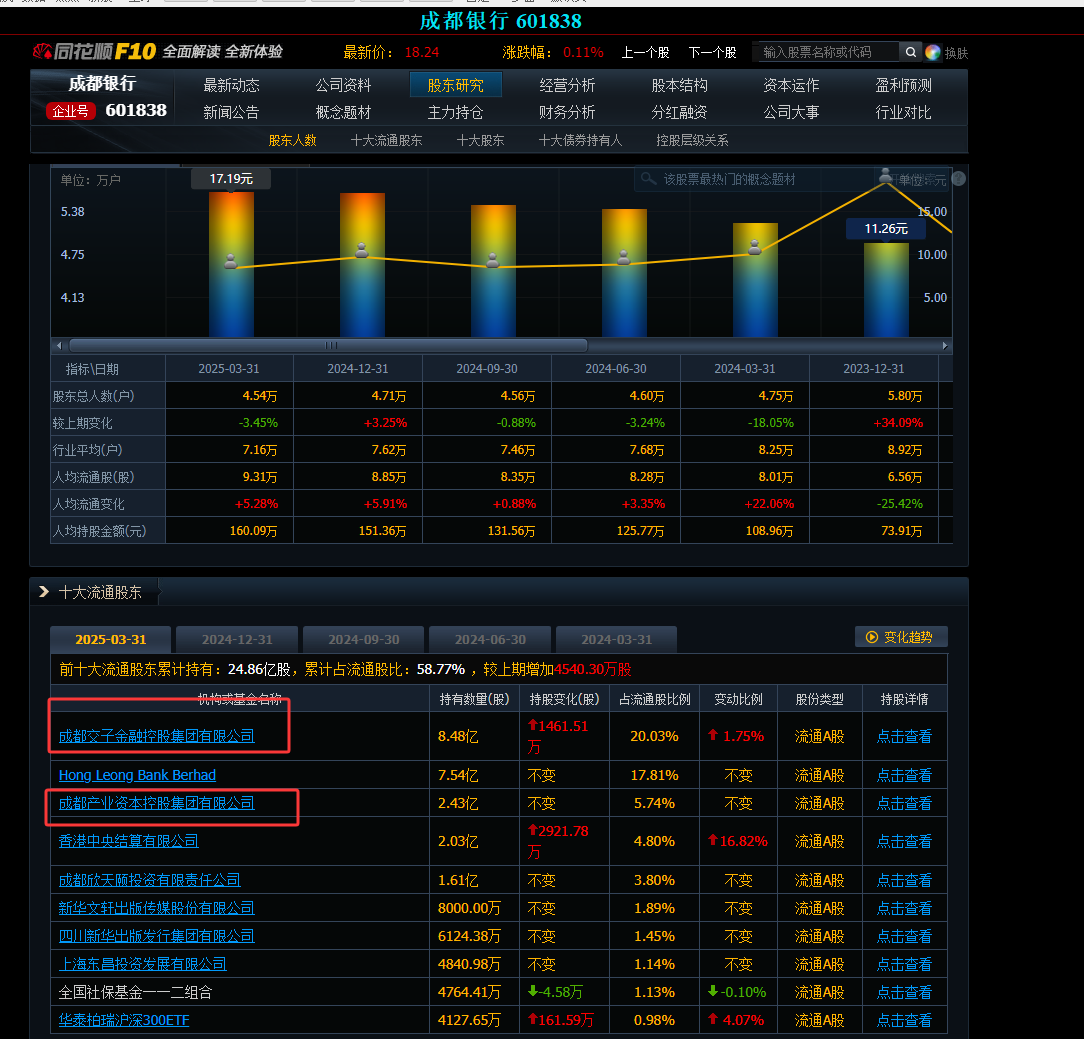Screen dimensions: 1084x1039
Task: Click the 十大流通股东 section chevron
Action: (x=44, y=592)
